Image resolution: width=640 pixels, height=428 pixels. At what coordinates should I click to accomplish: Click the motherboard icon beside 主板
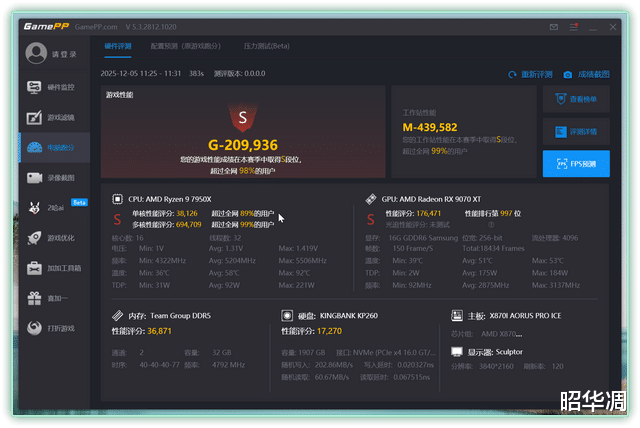(x=457, y=315)
